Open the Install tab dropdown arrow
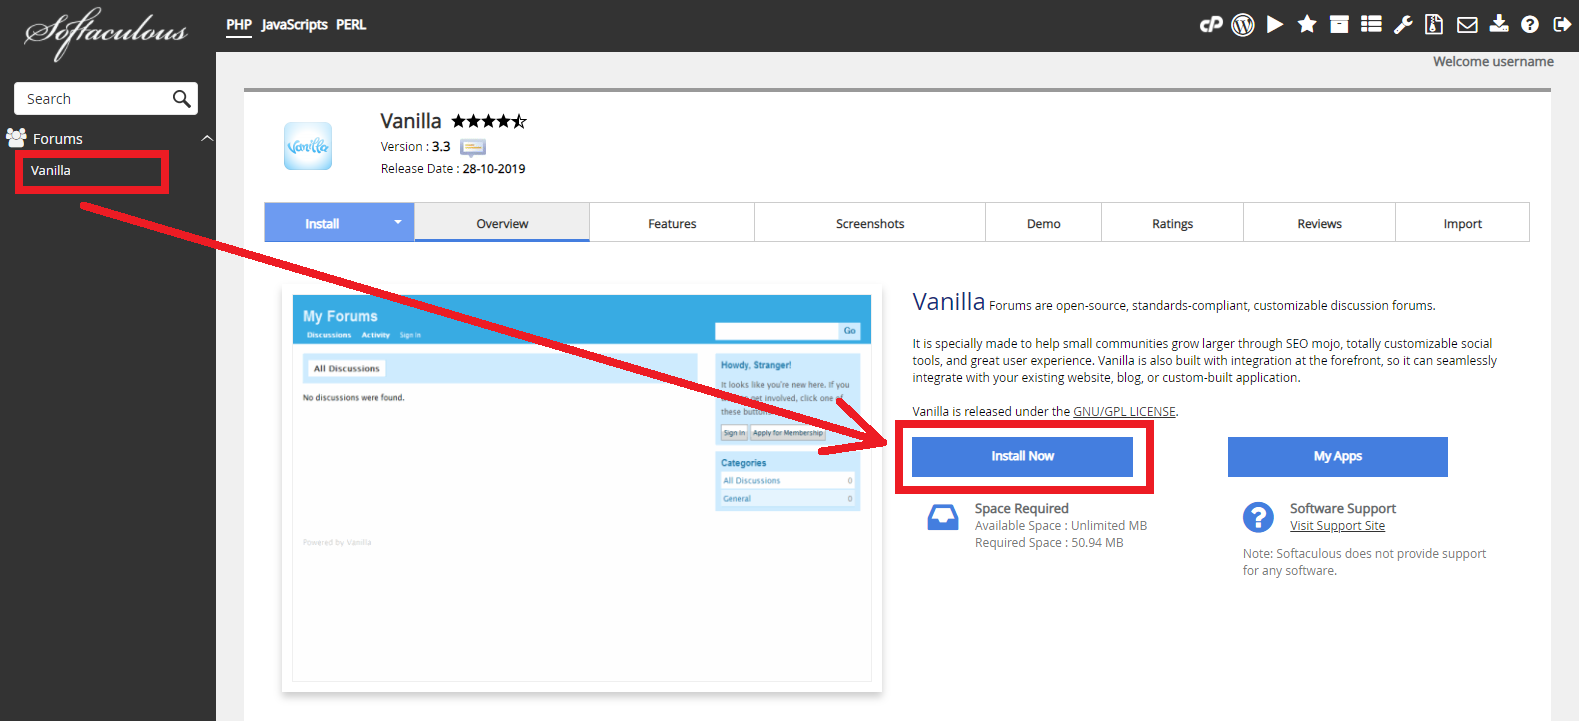Image resolution: width=1579 pixels, height=721 pixels. click(x=397, y=222)
